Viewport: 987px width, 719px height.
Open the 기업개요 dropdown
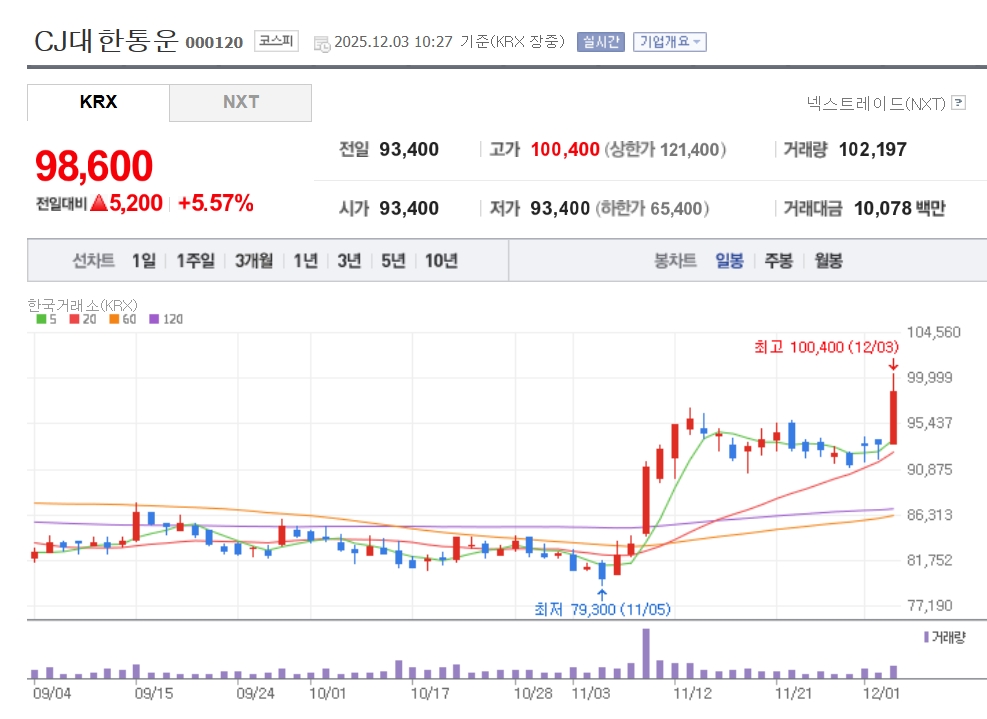(x=670, y=42)
